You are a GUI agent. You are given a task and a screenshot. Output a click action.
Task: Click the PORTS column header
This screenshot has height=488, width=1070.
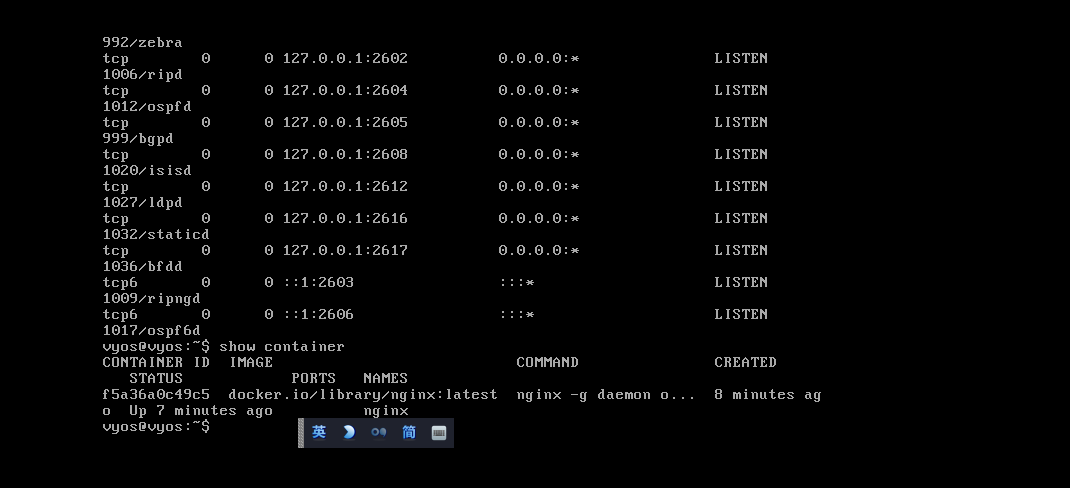click(x=313, y=378)
